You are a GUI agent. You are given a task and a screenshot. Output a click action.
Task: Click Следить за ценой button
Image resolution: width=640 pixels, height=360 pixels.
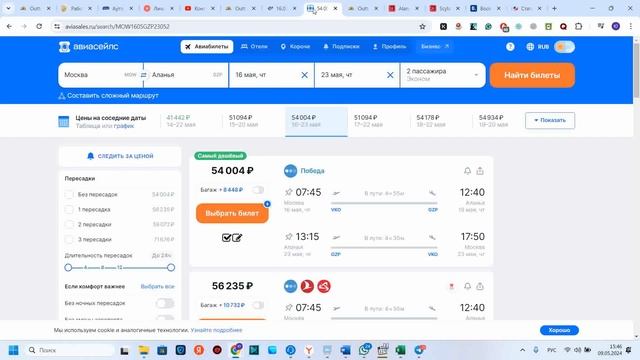coord(120,156)
